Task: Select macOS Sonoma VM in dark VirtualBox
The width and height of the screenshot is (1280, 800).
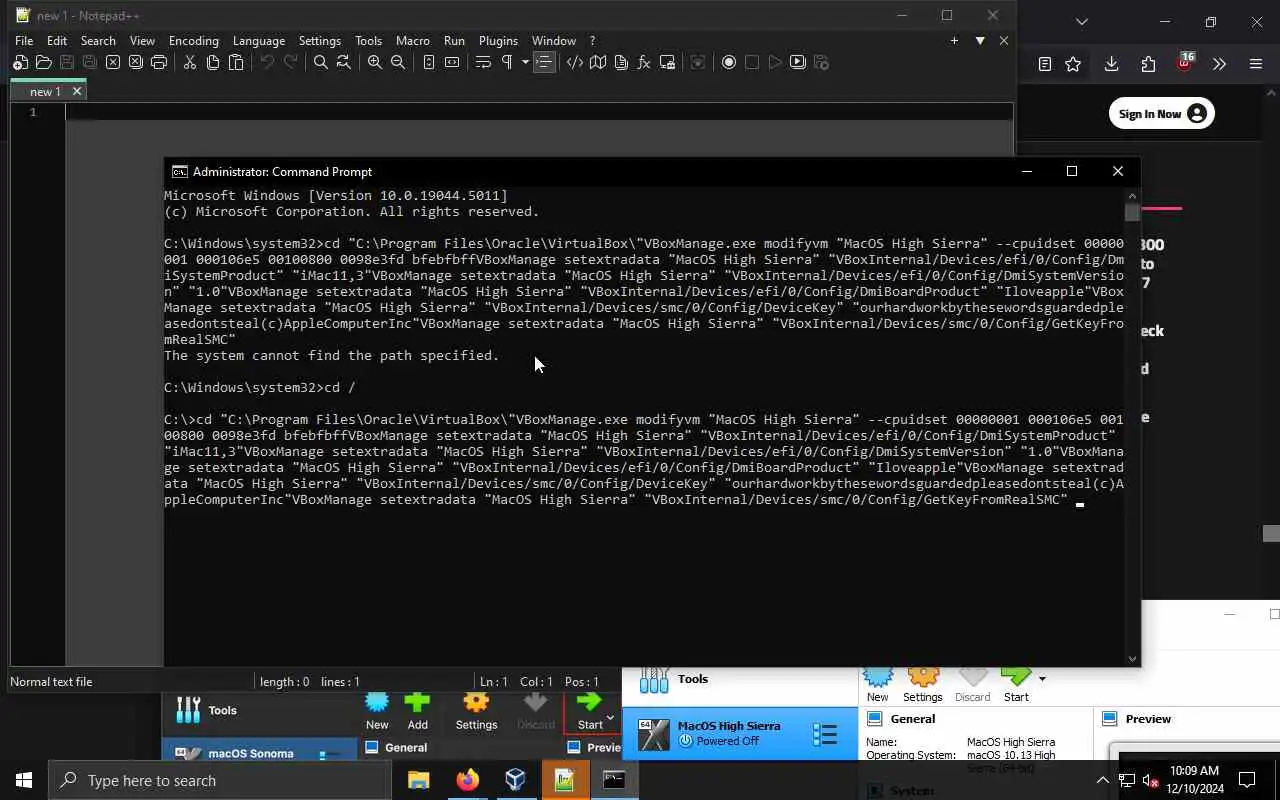Action: [260, 752]
